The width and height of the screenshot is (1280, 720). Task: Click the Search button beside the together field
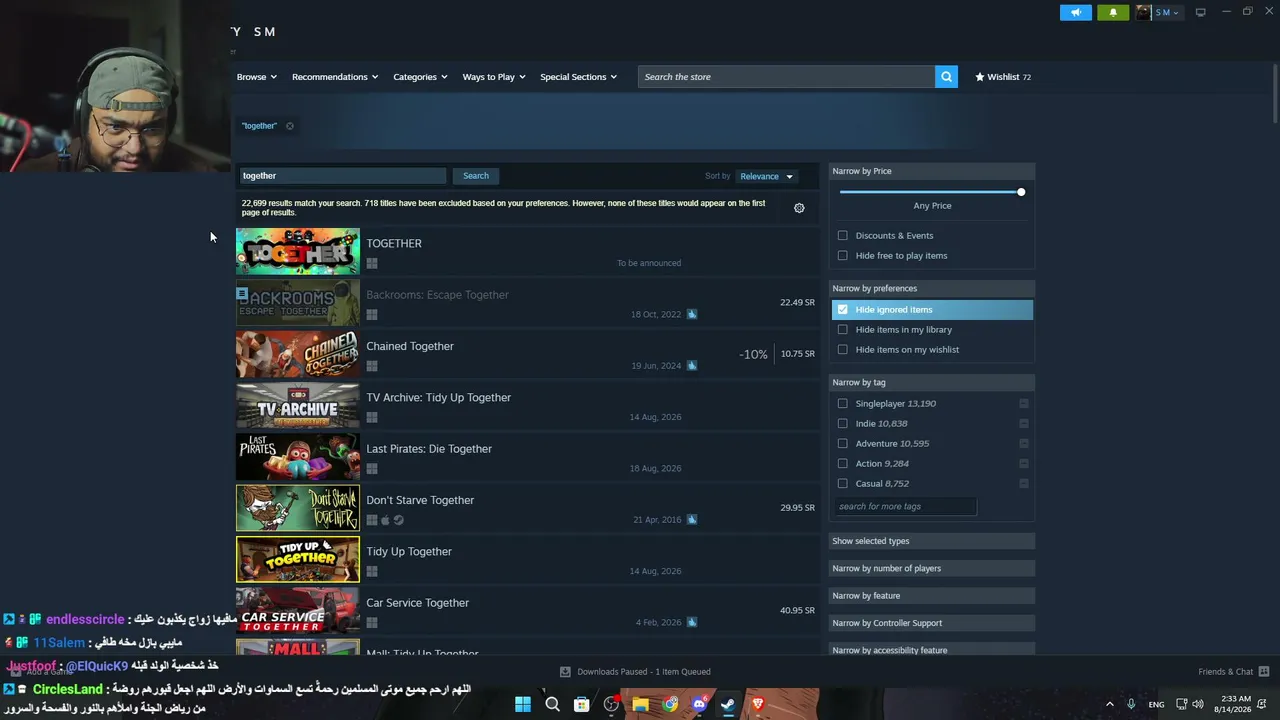pyautogui.click(x=476, y=176)
